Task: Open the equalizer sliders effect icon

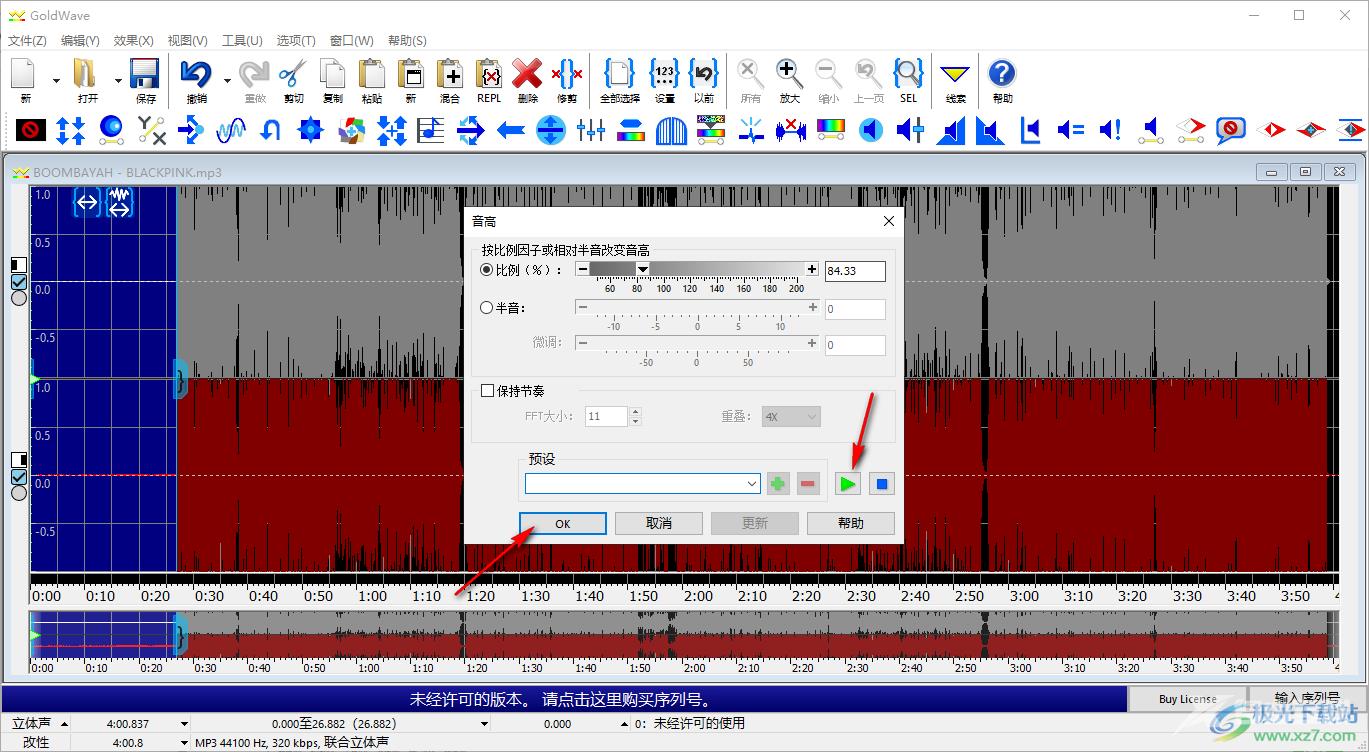Action: 591,130
